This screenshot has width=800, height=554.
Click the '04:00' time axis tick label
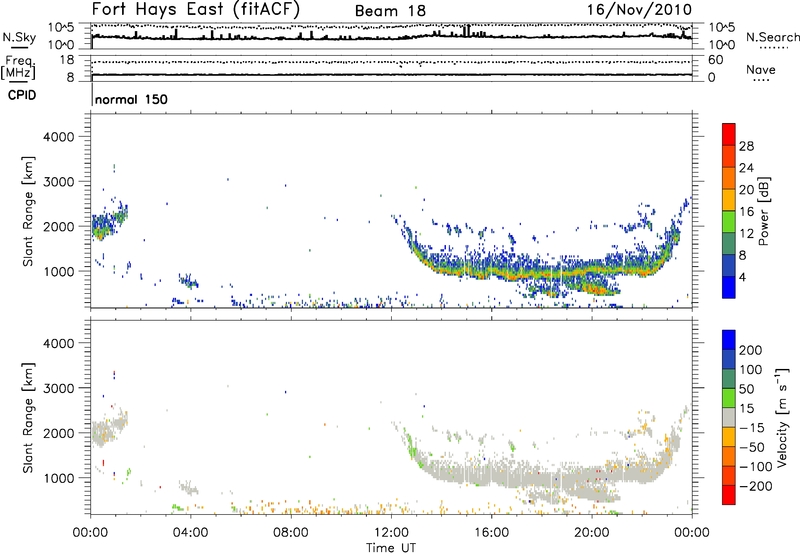191,533
